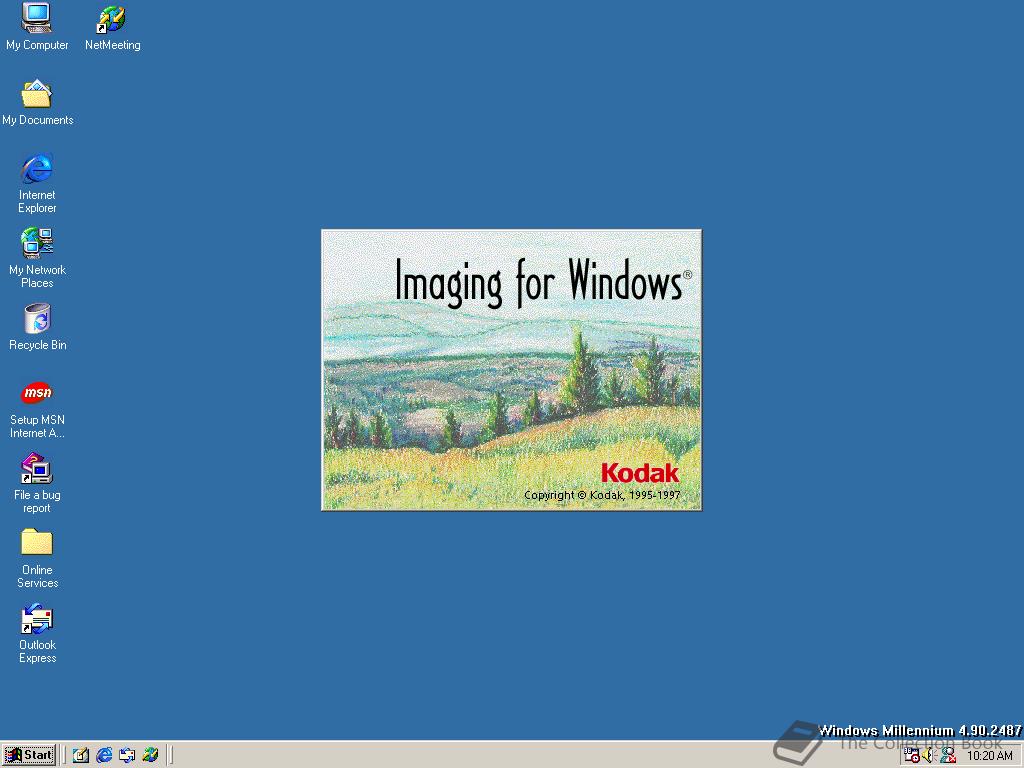The width and height of the screenshot is (1024, 768).
Task: Launch Internet Explorer from Quick Launch
Action: pos(104,756)
